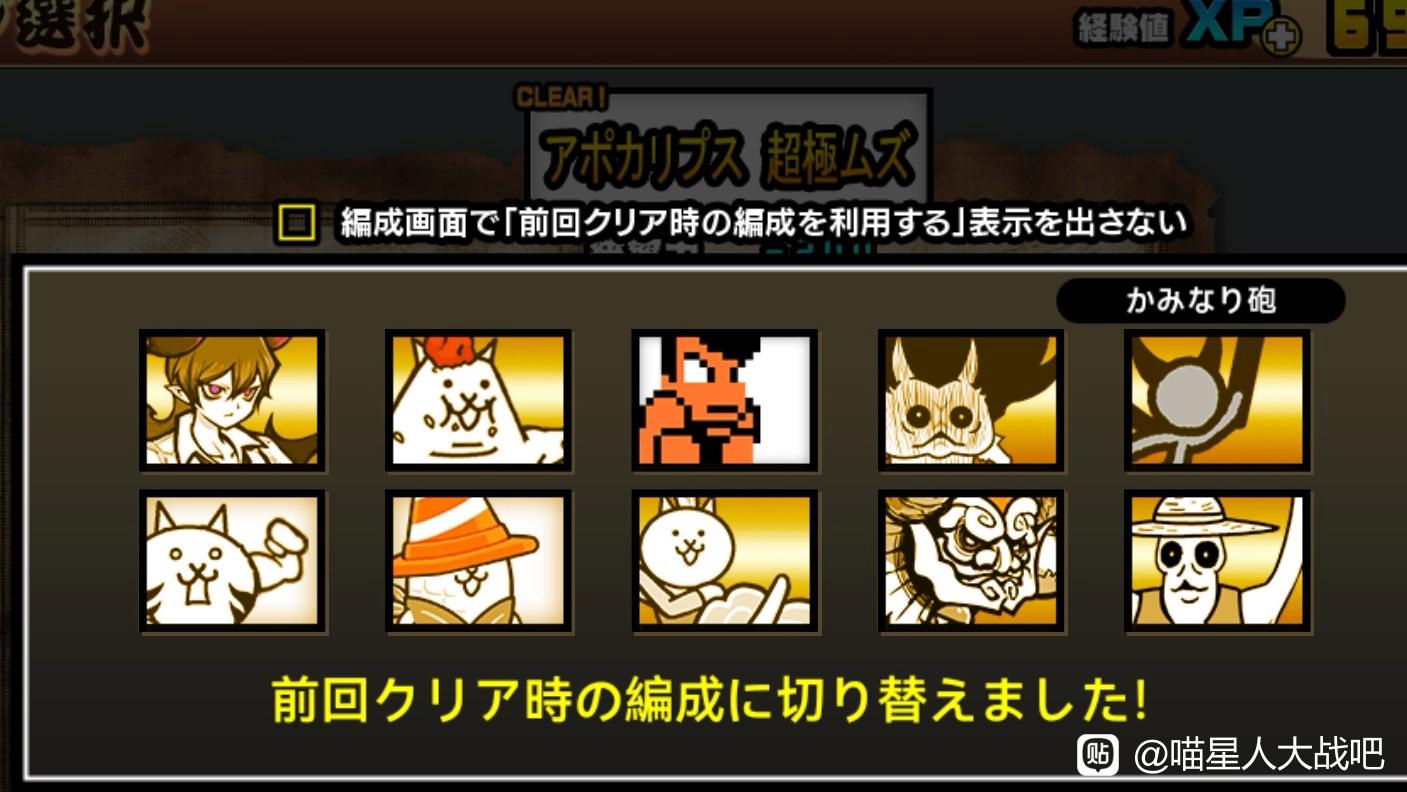Open the 喵星人大战吧 watermark link

(x=1259, y=754)
